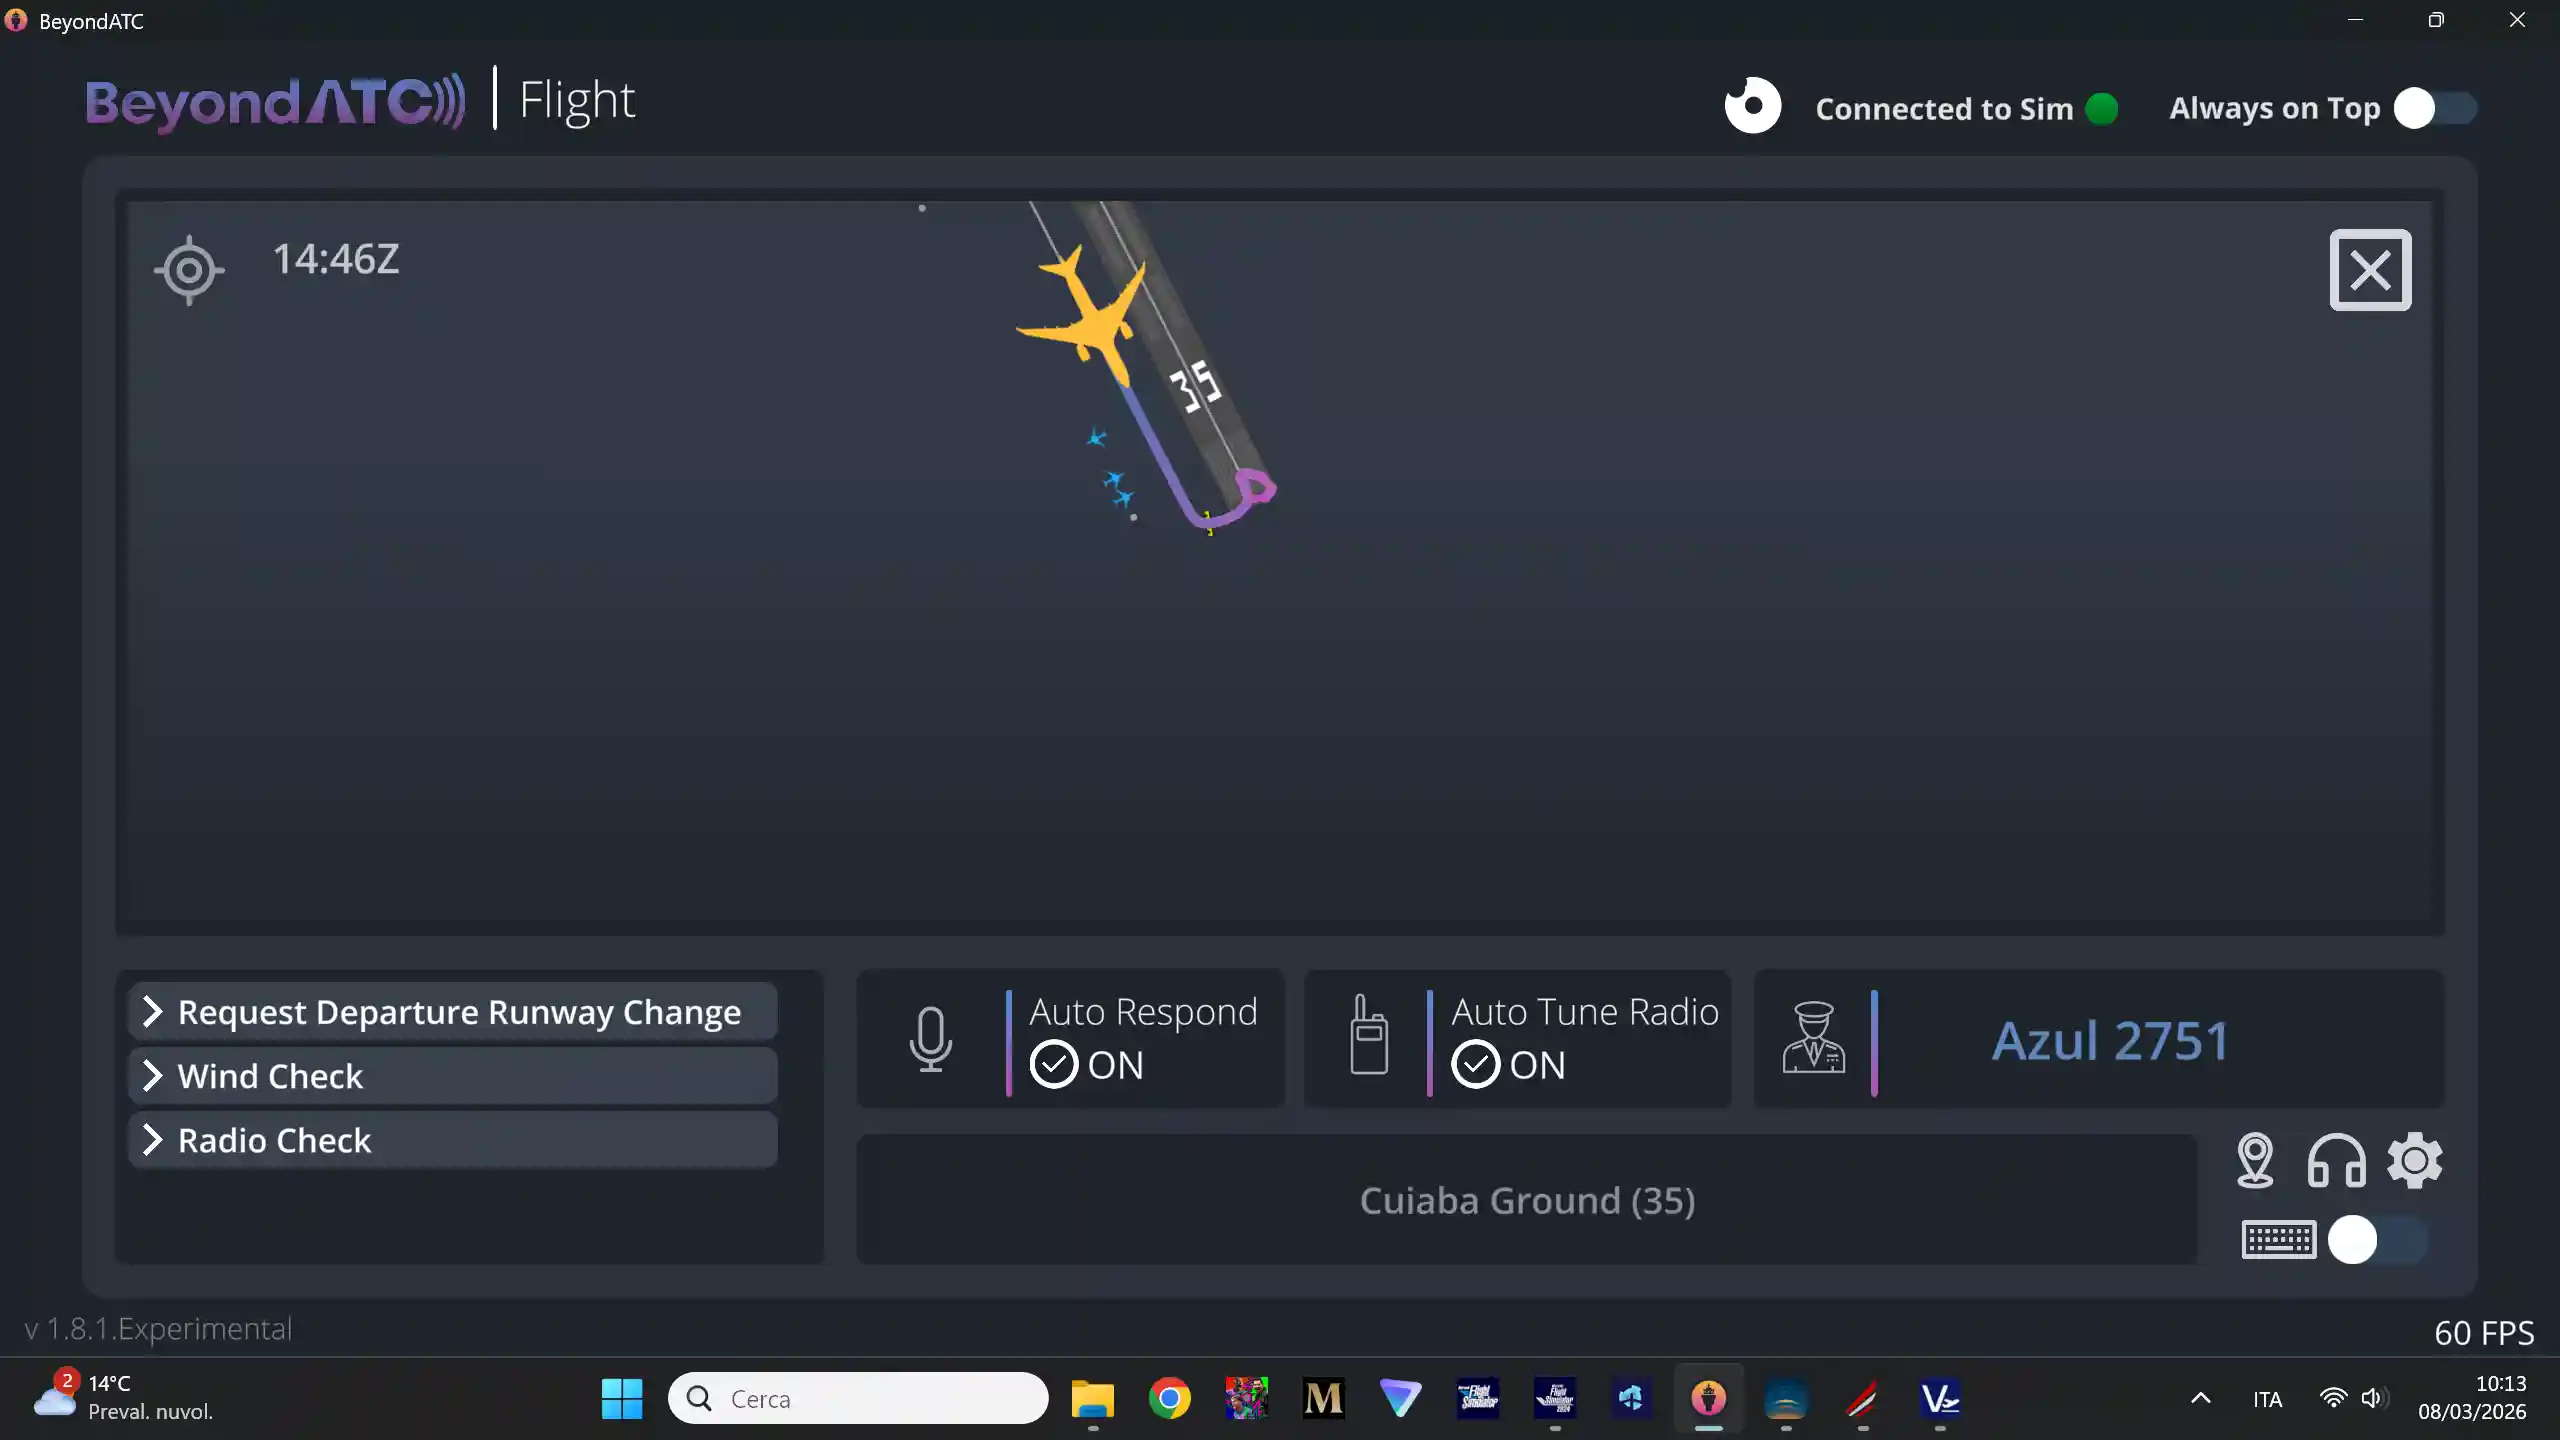2560x1440 pixels.
Task: Click the volume speaker tray icon
Action: [x=2374, y=1398]
